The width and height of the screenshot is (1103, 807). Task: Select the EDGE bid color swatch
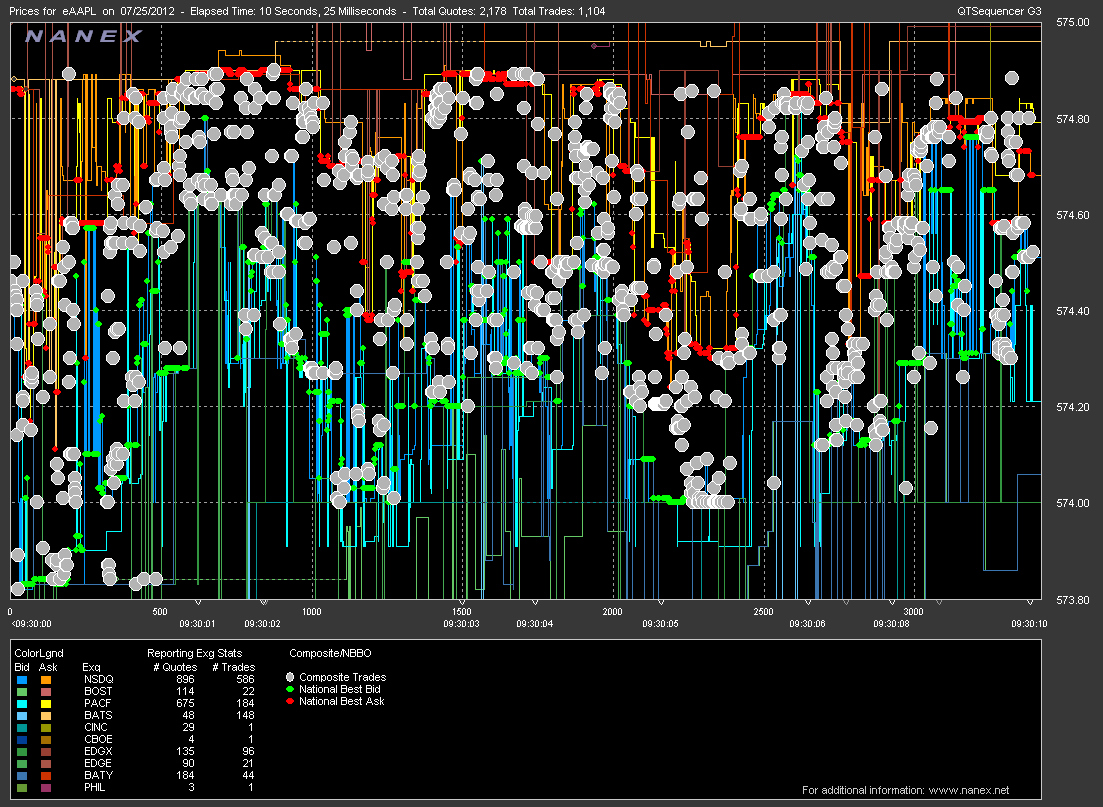pyautogui.click(x=22, y=763)
